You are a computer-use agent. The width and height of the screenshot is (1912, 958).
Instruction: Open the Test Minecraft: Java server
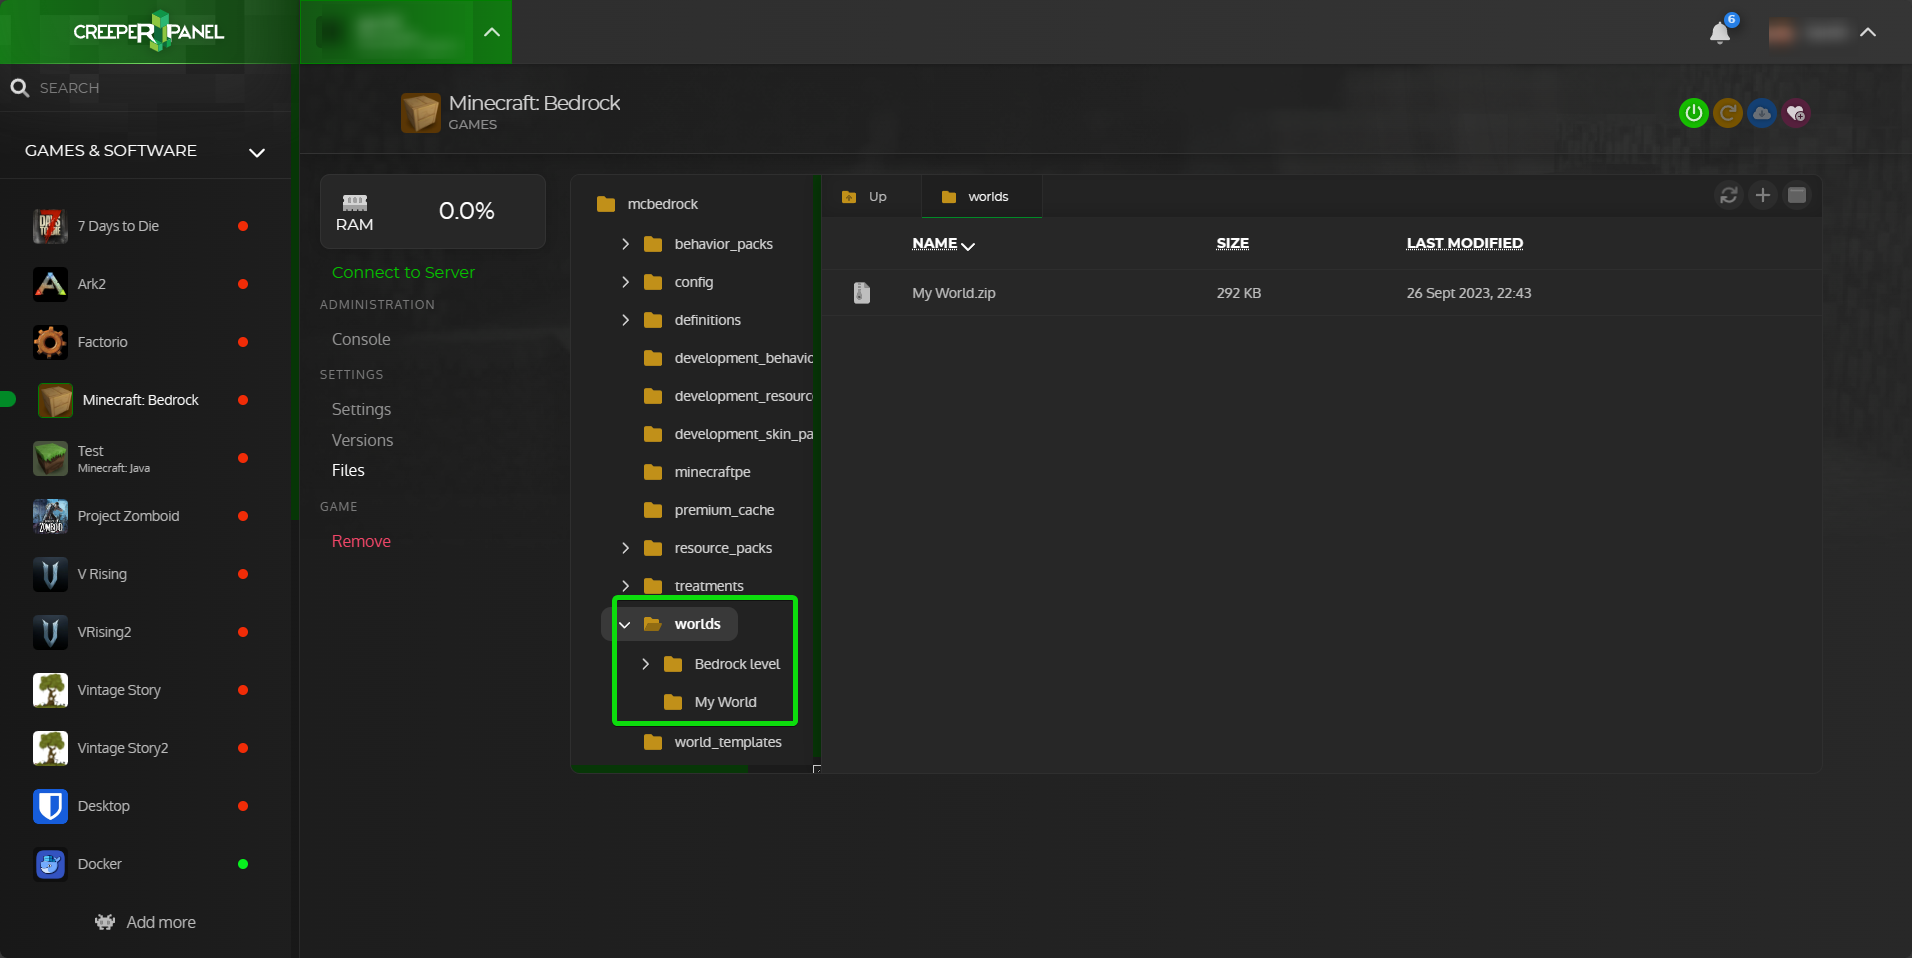click(145, 458)
